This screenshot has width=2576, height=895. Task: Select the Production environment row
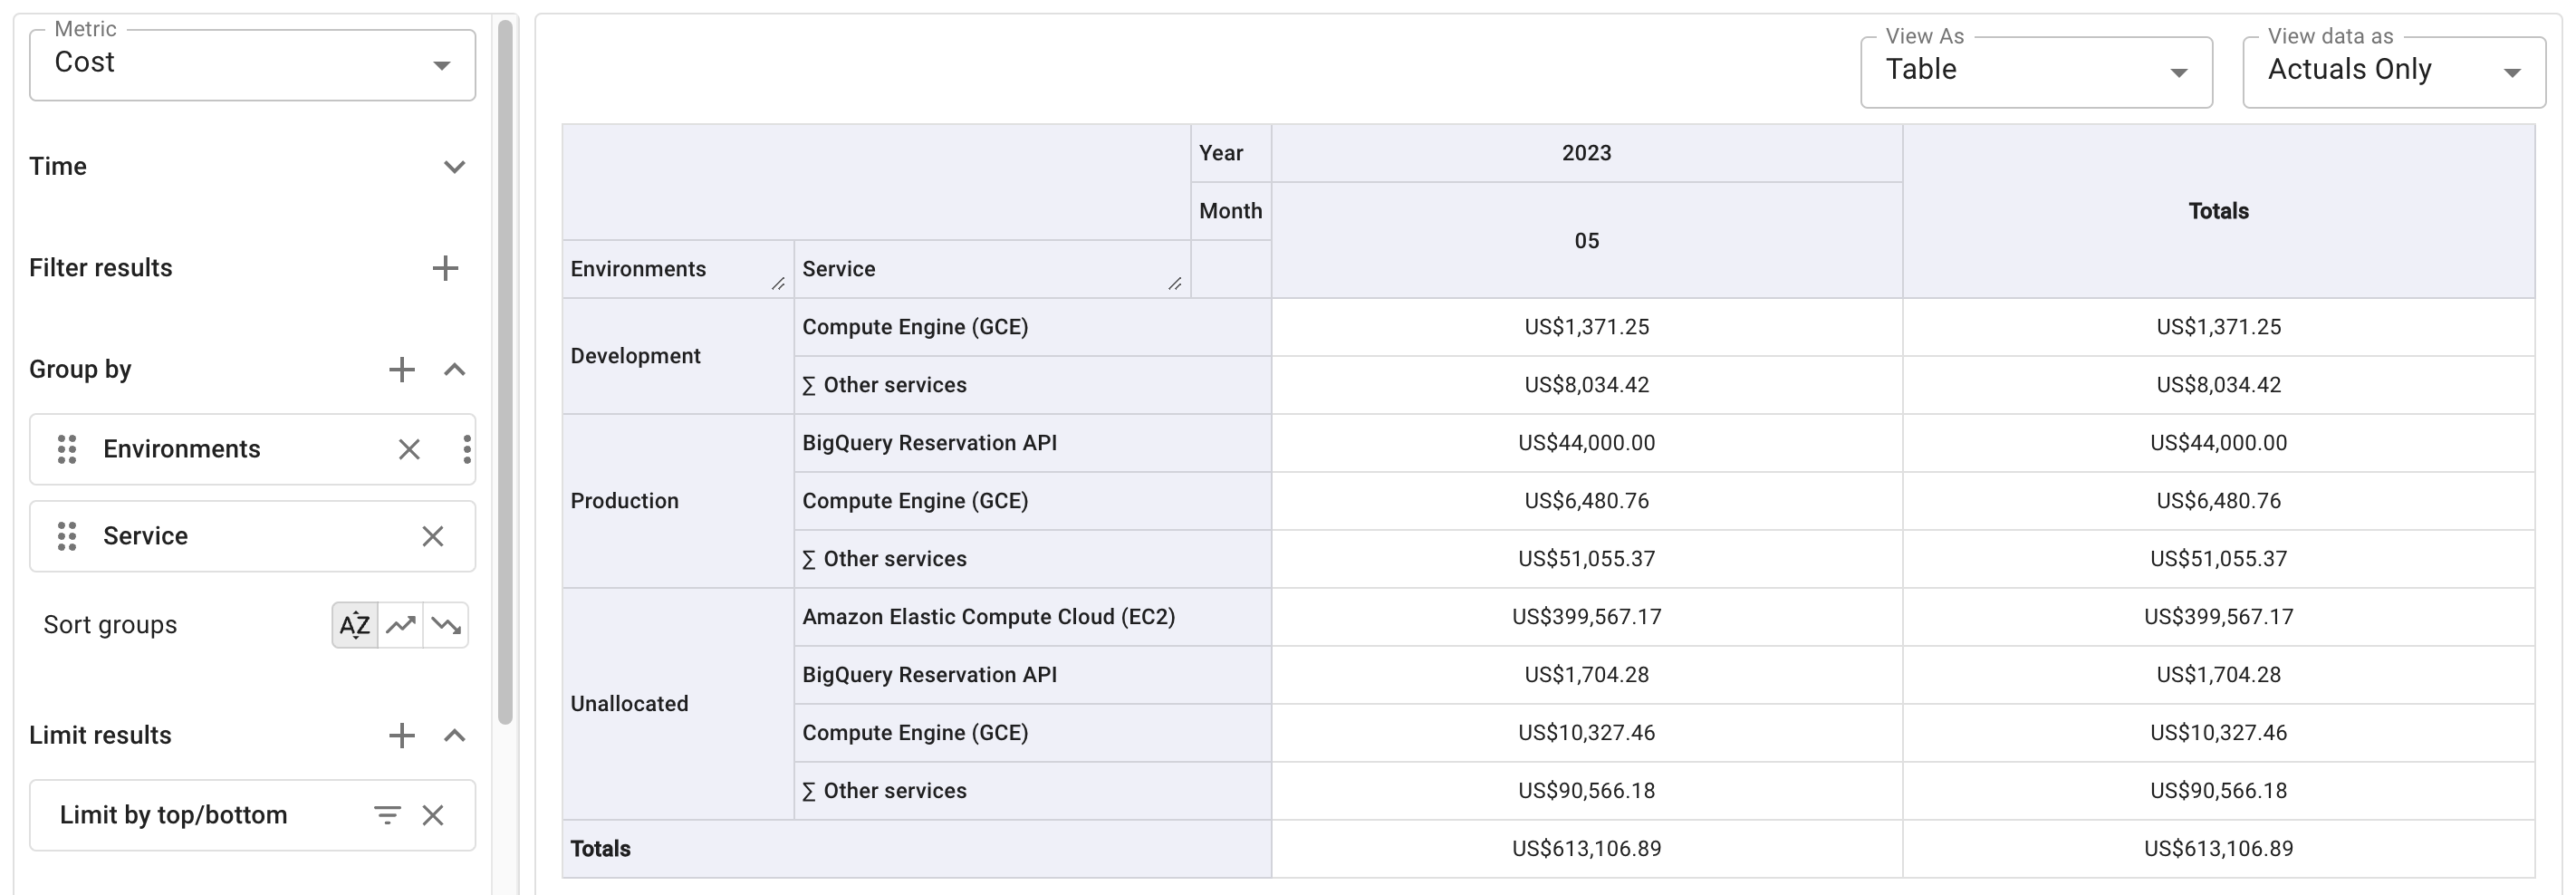[678, 501]
